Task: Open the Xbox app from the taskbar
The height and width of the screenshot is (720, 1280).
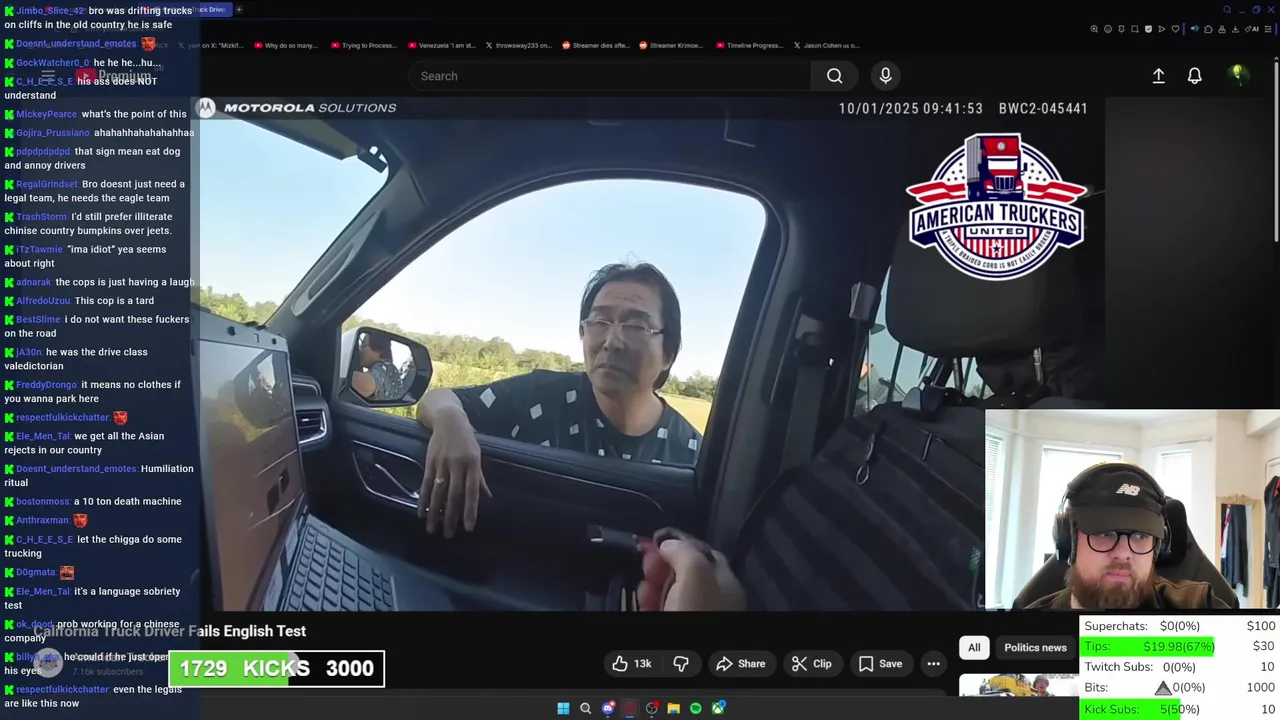Action: coord(718,708)
